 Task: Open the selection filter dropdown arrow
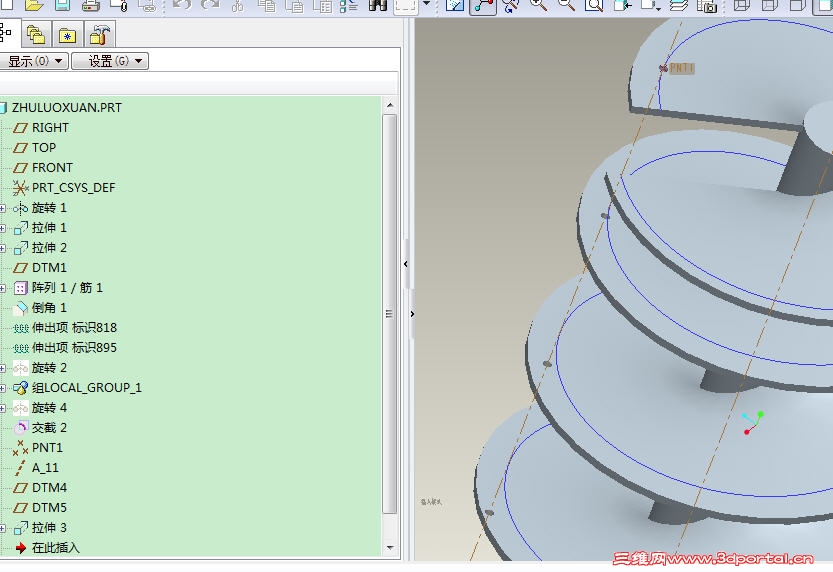click(426, 4)
